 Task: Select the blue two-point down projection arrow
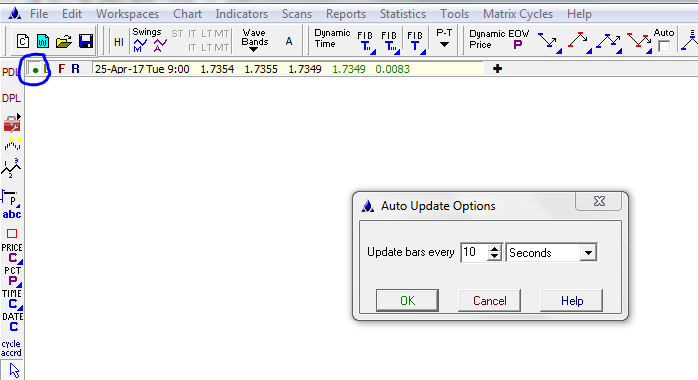[x=549, y=42]
